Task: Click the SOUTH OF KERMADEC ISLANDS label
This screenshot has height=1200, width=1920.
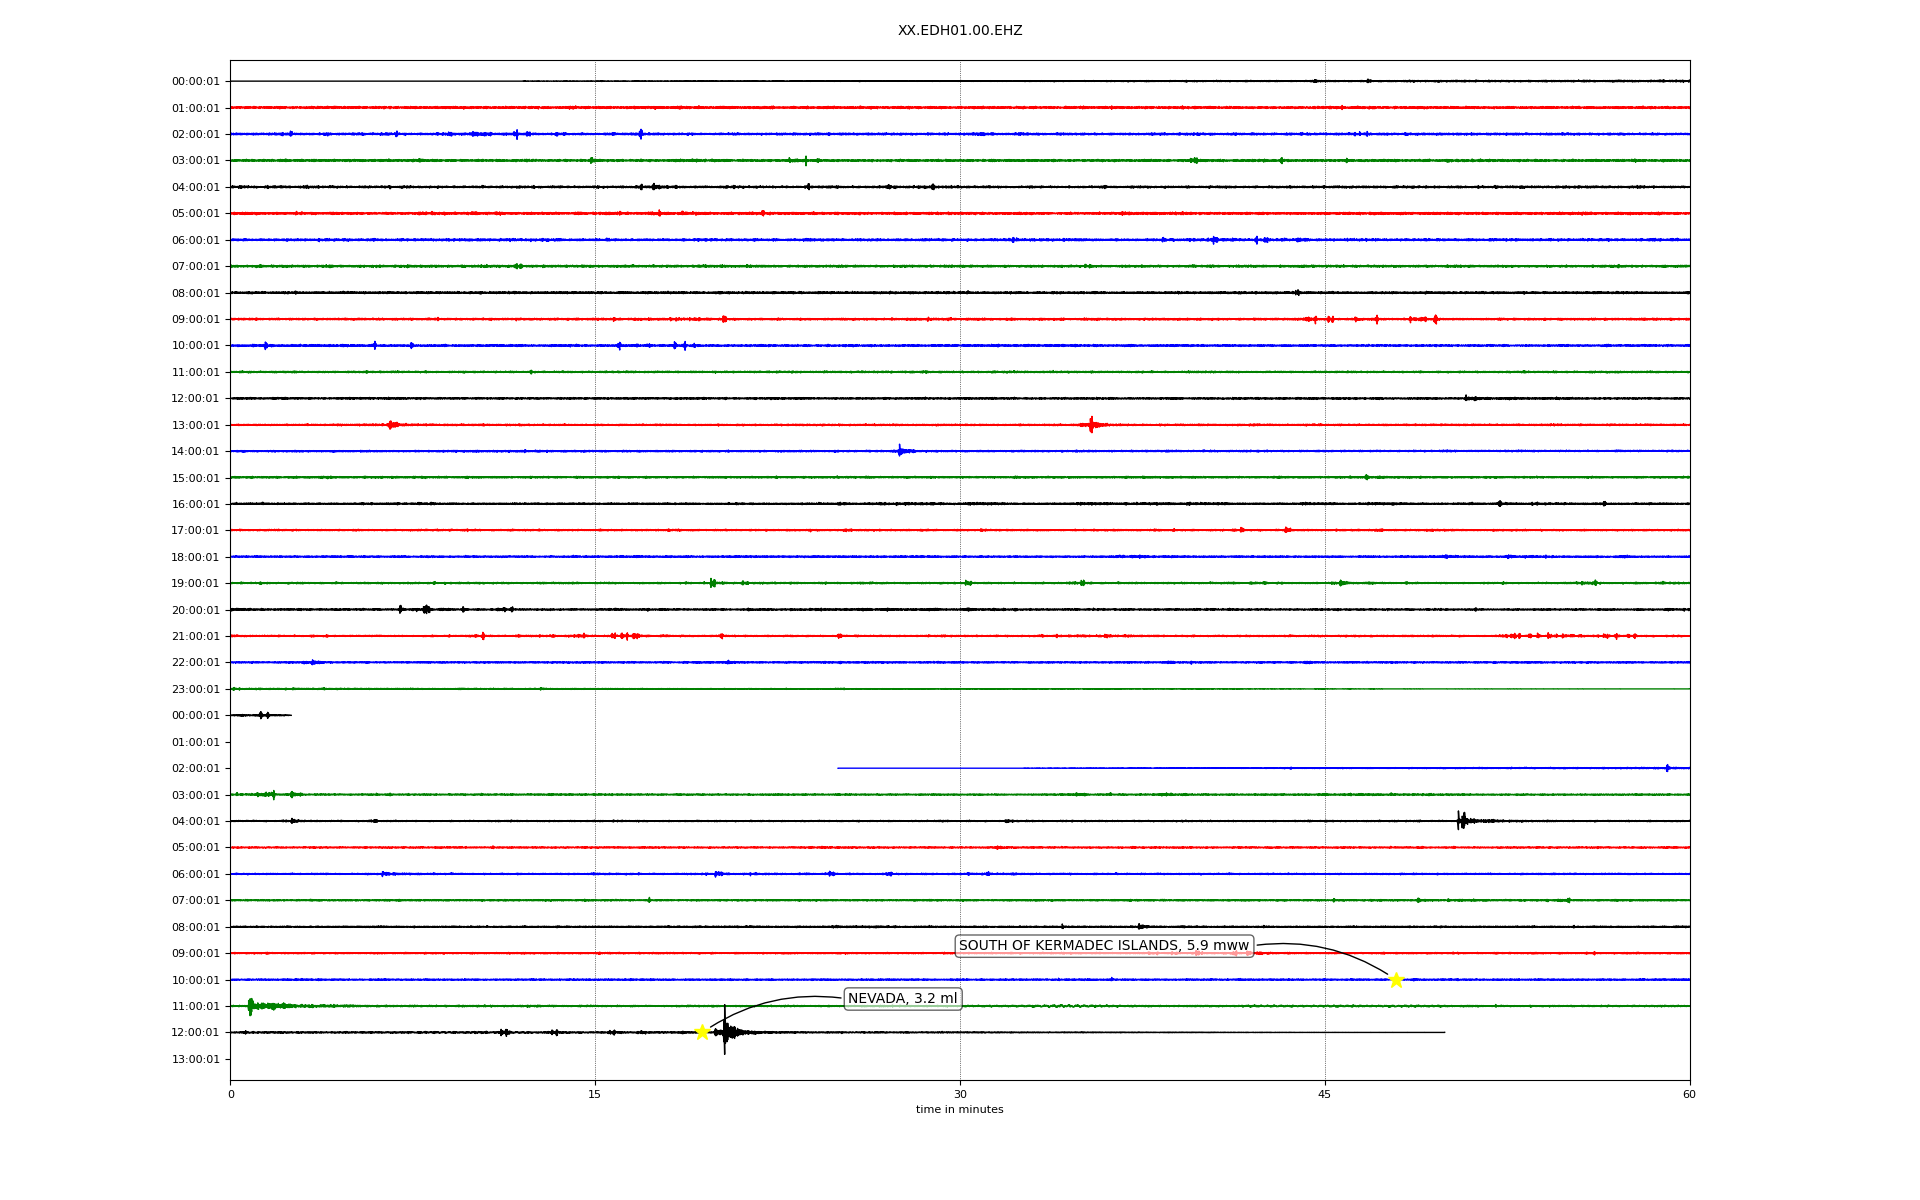Action: pyautogui.click(x=1103, y=945)
